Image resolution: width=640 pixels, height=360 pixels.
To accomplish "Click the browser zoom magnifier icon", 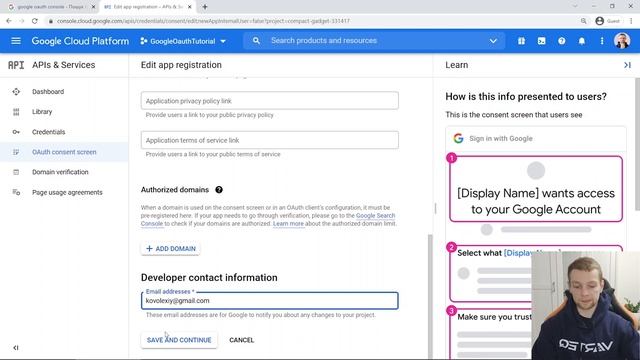I will tap(584, 21).
